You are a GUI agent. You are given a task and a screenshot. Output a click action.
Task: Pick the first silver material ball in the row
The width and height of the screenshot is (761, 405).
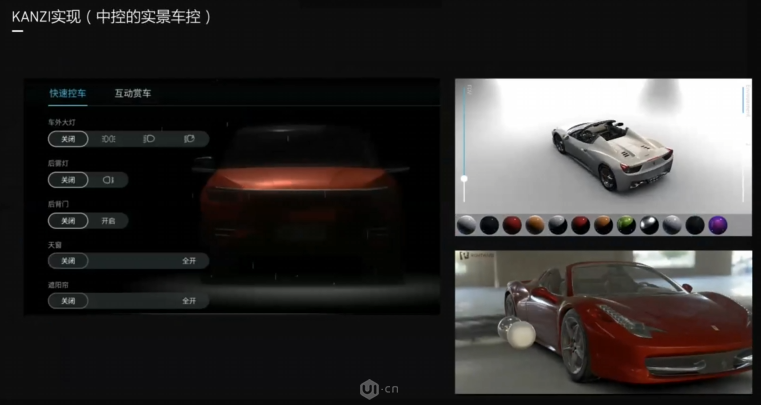pos(466,225)
